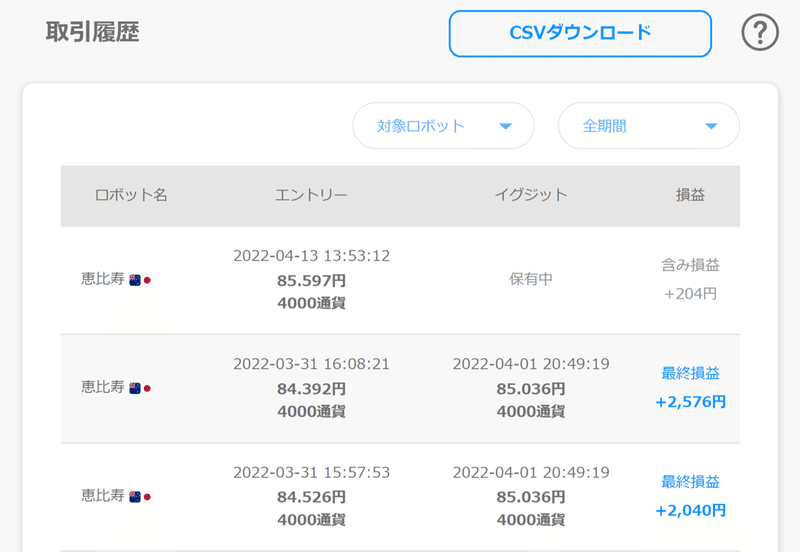The width and height of the screenshot is (800, 552).
Task: Click the 損益 column header
Action: [x=690, y=195]
